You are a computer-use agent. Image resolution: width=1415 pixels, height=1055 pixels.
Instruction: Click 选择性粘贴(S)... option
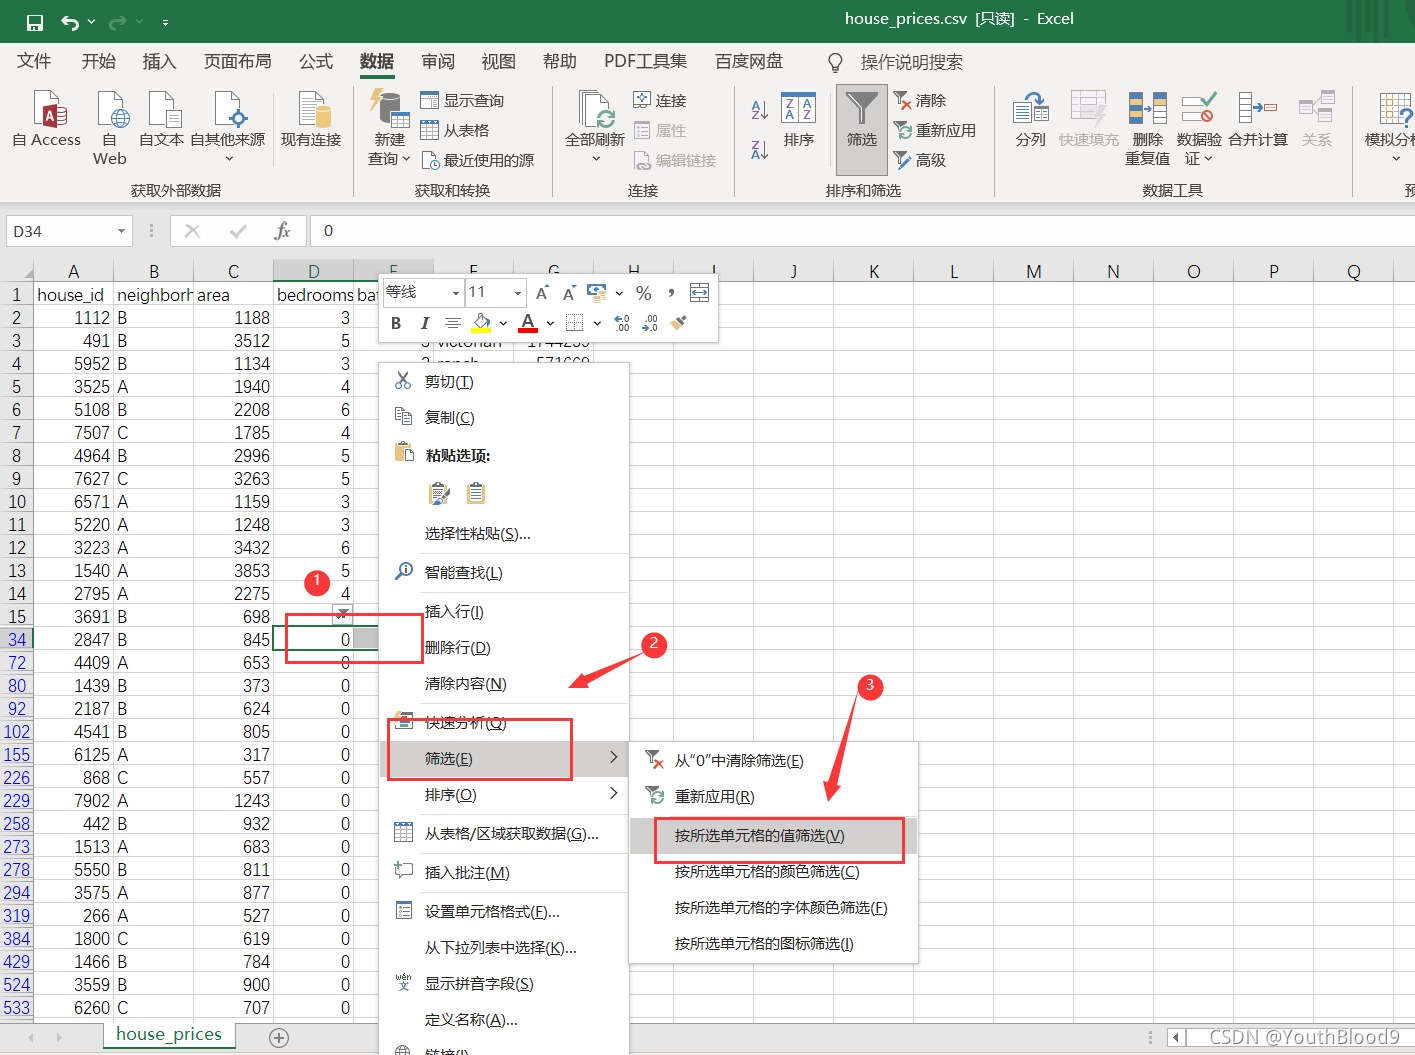pyautogui.click(x=504, y=534)
